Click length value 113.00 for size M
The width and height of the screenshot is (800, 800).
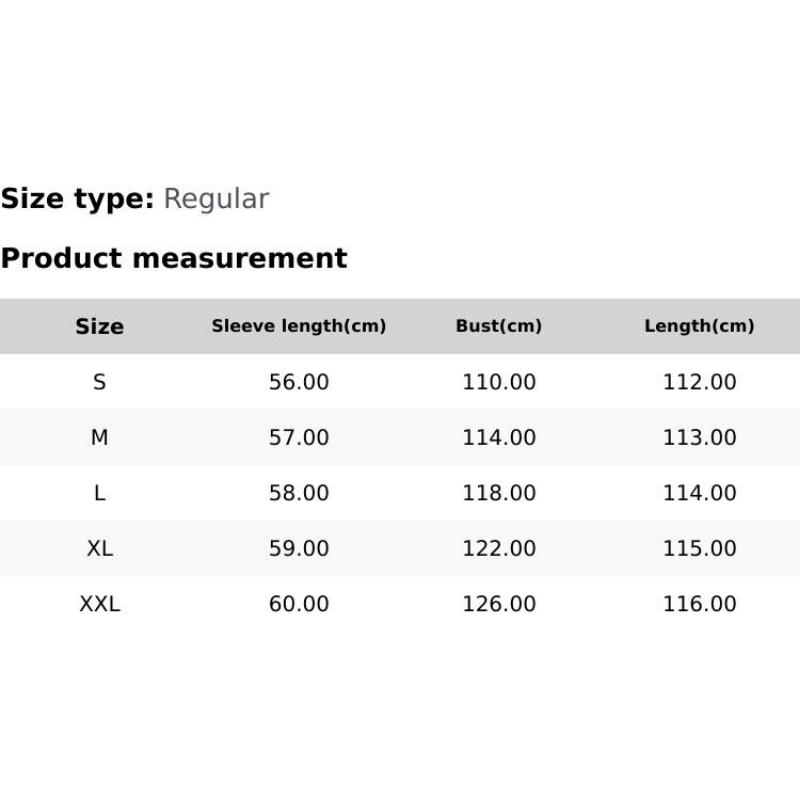point(699,437)
